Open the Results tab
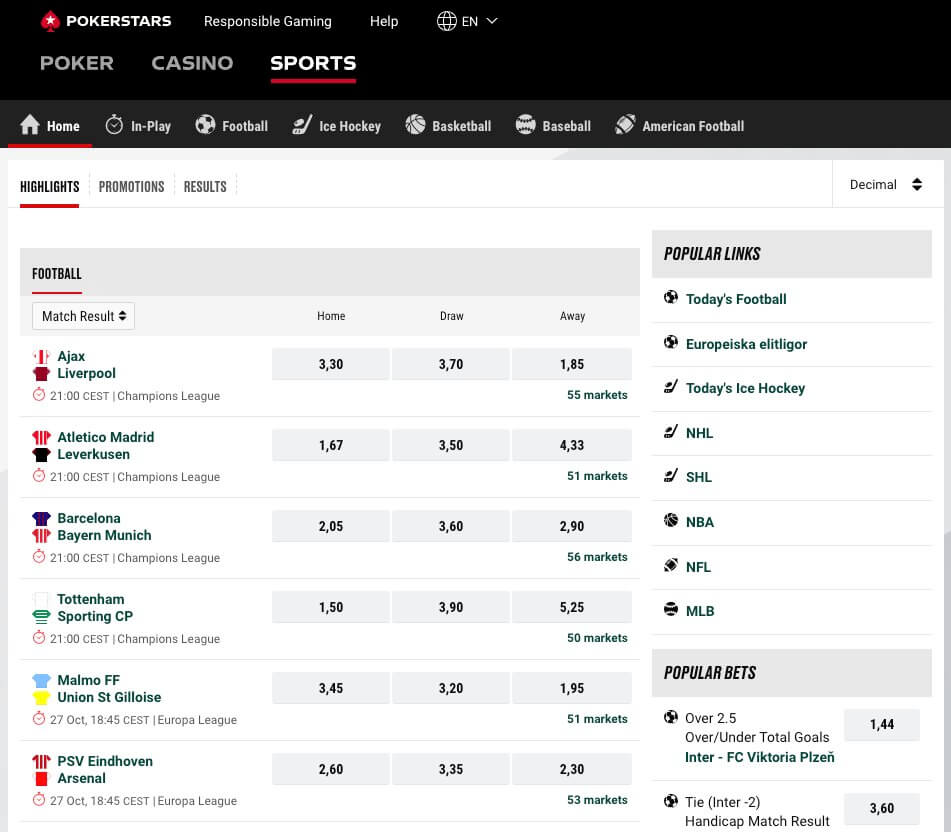 [205, 187]
